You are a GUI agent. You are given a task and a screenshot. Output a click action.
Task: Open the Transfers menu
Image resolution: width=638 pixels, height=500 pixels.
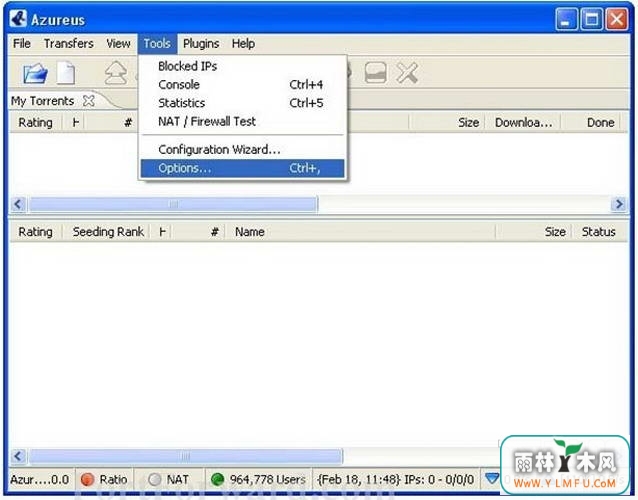(69, 44)
